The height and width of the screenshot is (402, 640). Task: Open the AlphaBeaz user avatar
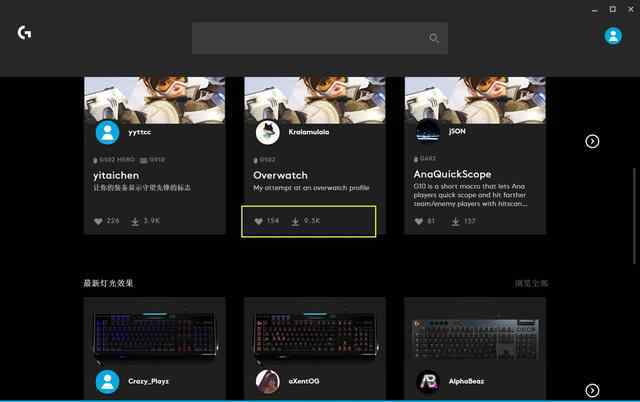click(427, 382)
